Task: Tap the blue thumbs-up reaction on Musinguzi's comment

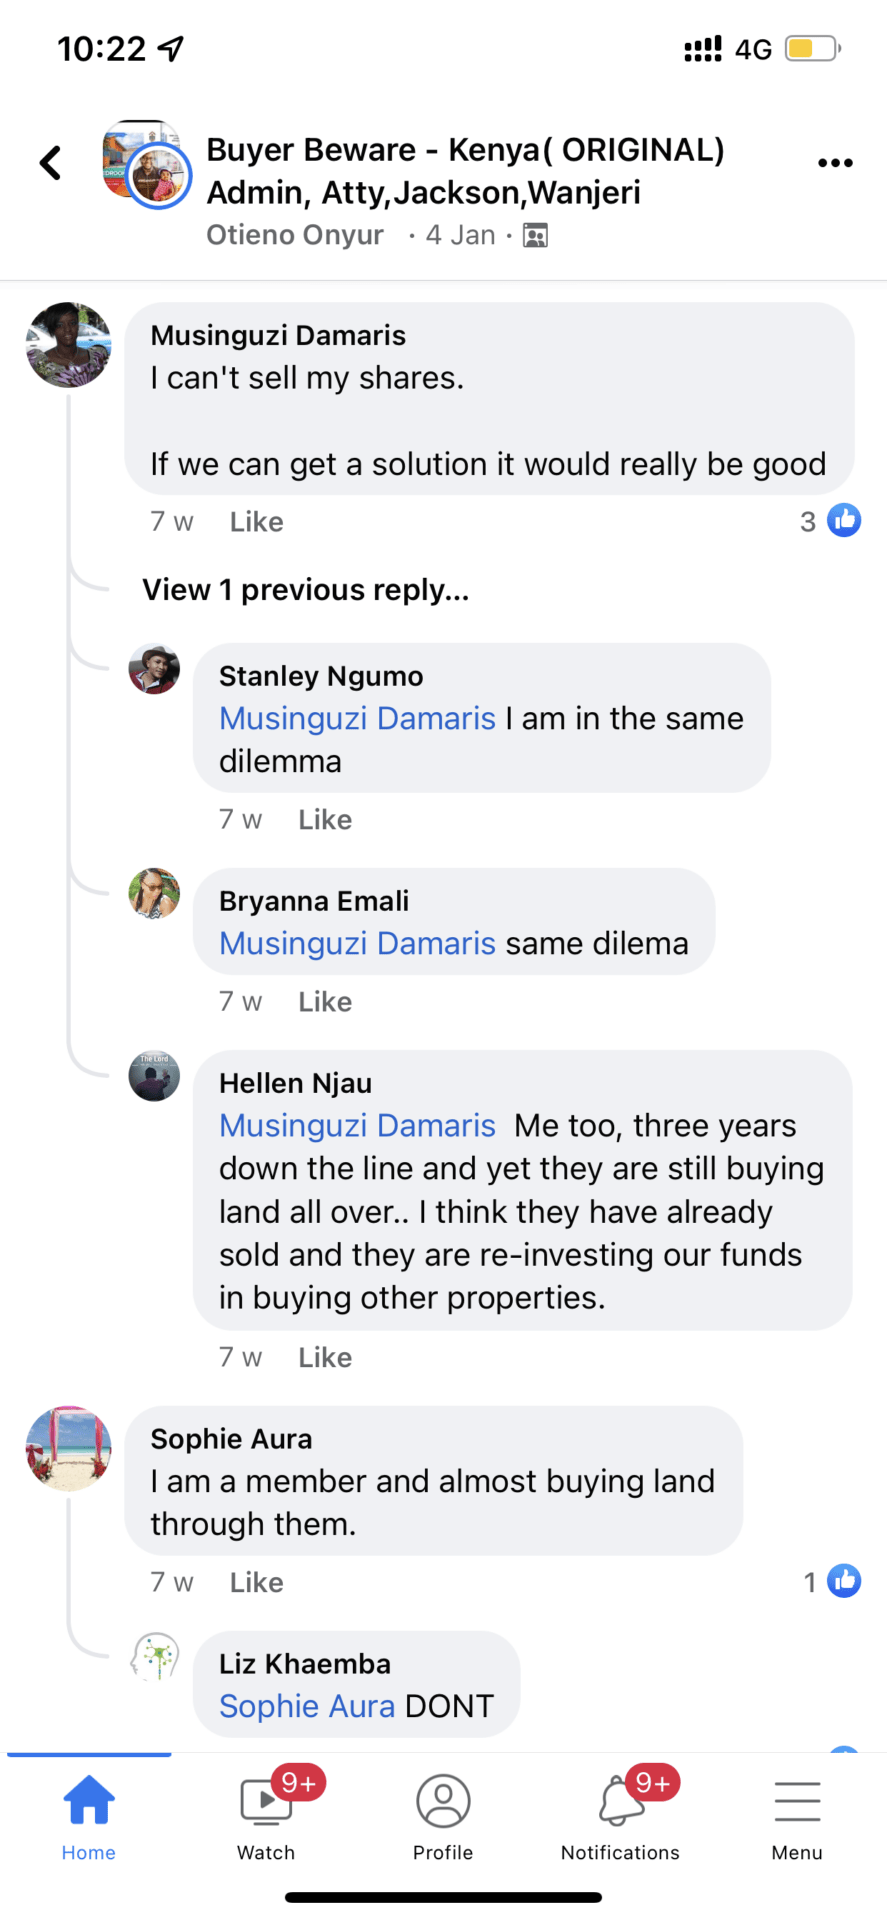Action: 844,521
